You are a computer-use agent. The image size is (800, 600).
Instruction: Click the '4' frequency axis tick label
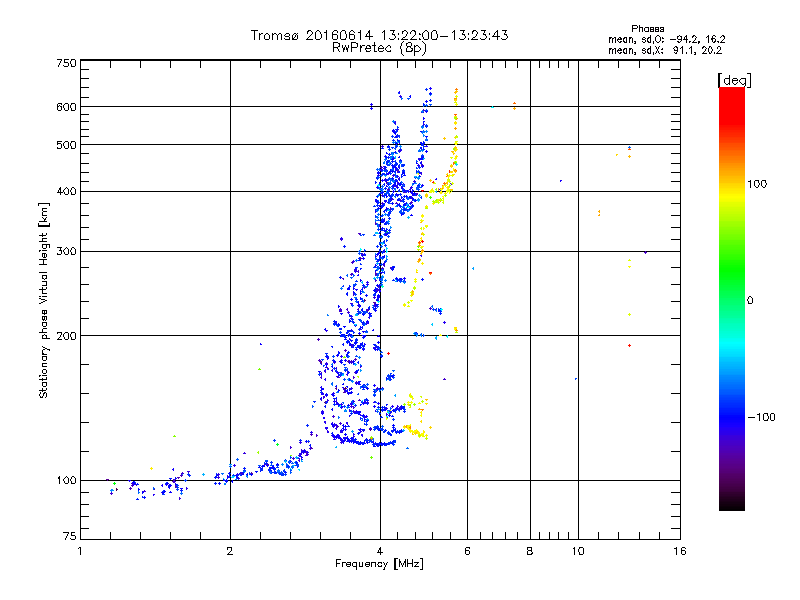(x=380, y=551)
